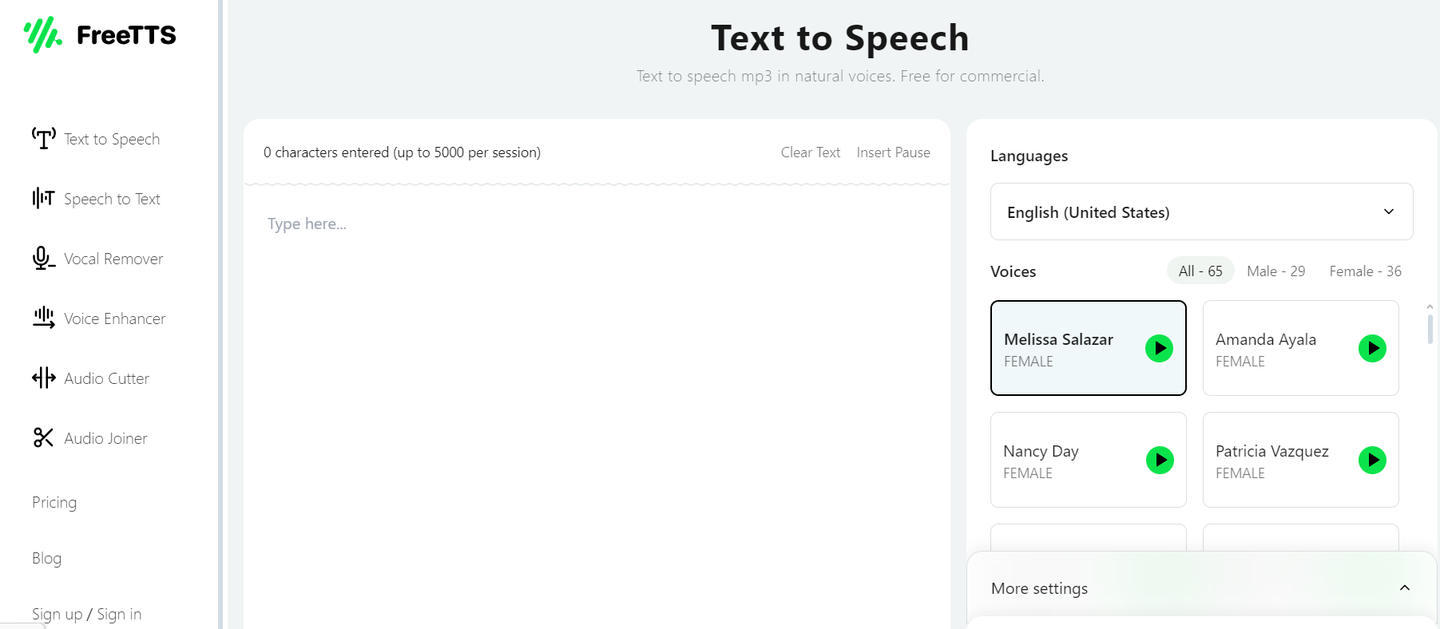Play Nancy Day voice preview
The height and width of the screenshot is (629, 1440).
coord(1159,460)
